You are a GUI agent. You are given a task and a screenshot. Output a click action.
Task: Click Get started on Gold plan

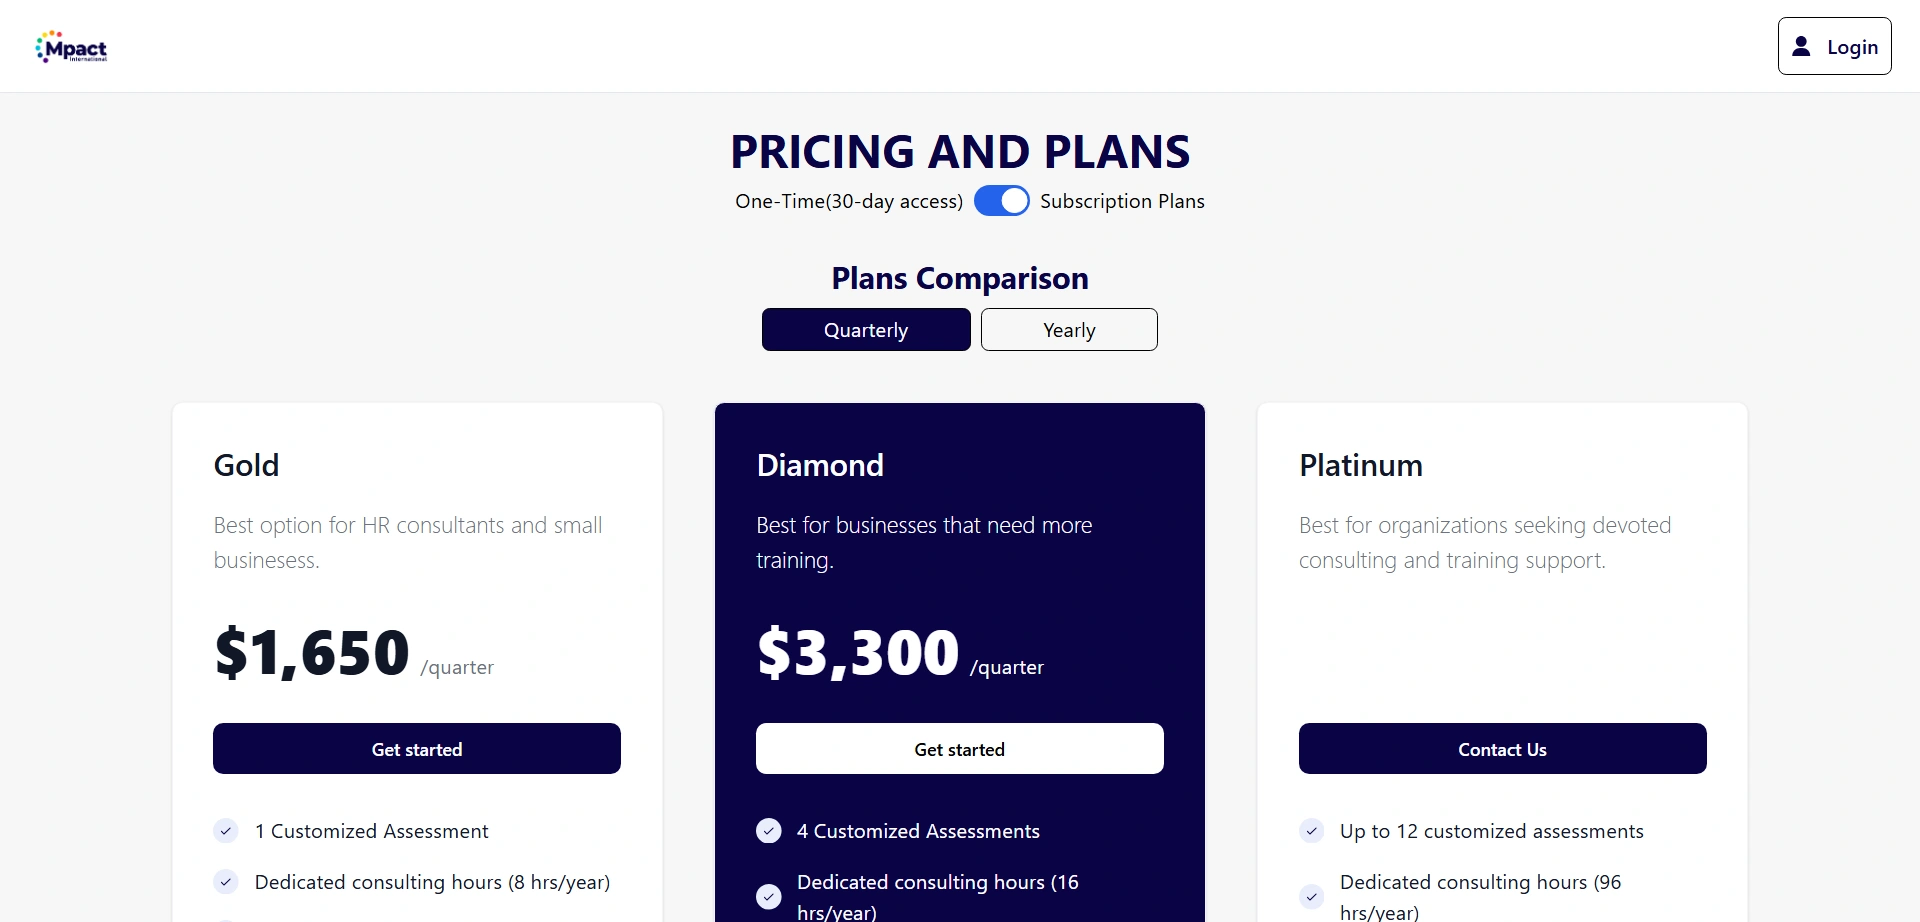tap(417, 749)
